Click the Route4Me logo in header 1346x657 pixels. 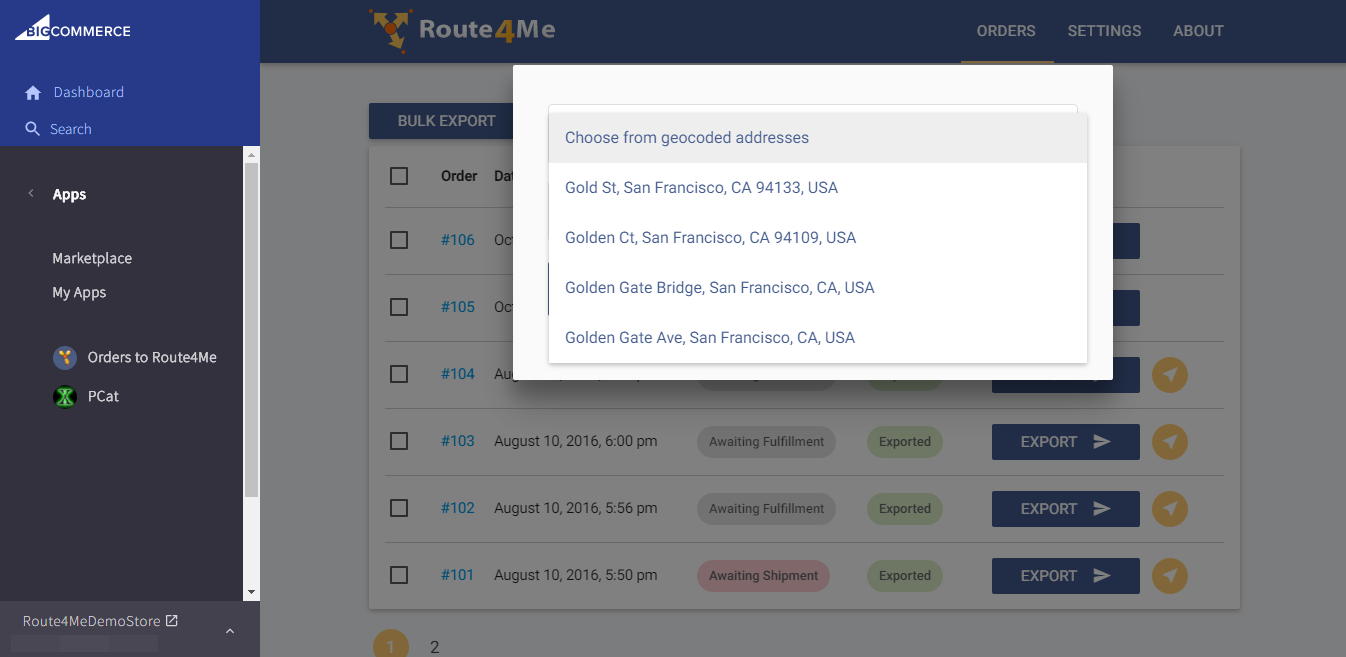click(462, 30)
